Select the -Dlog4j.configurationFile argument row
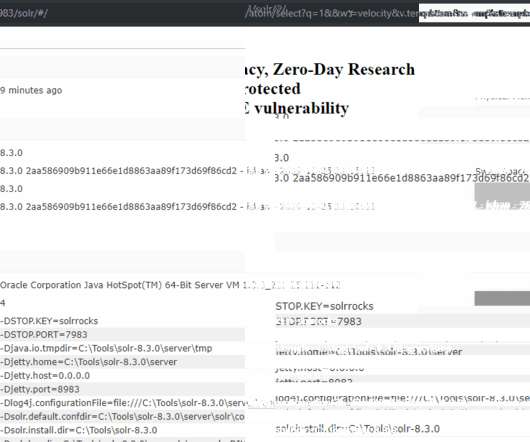530x442 pixels. 124,403
